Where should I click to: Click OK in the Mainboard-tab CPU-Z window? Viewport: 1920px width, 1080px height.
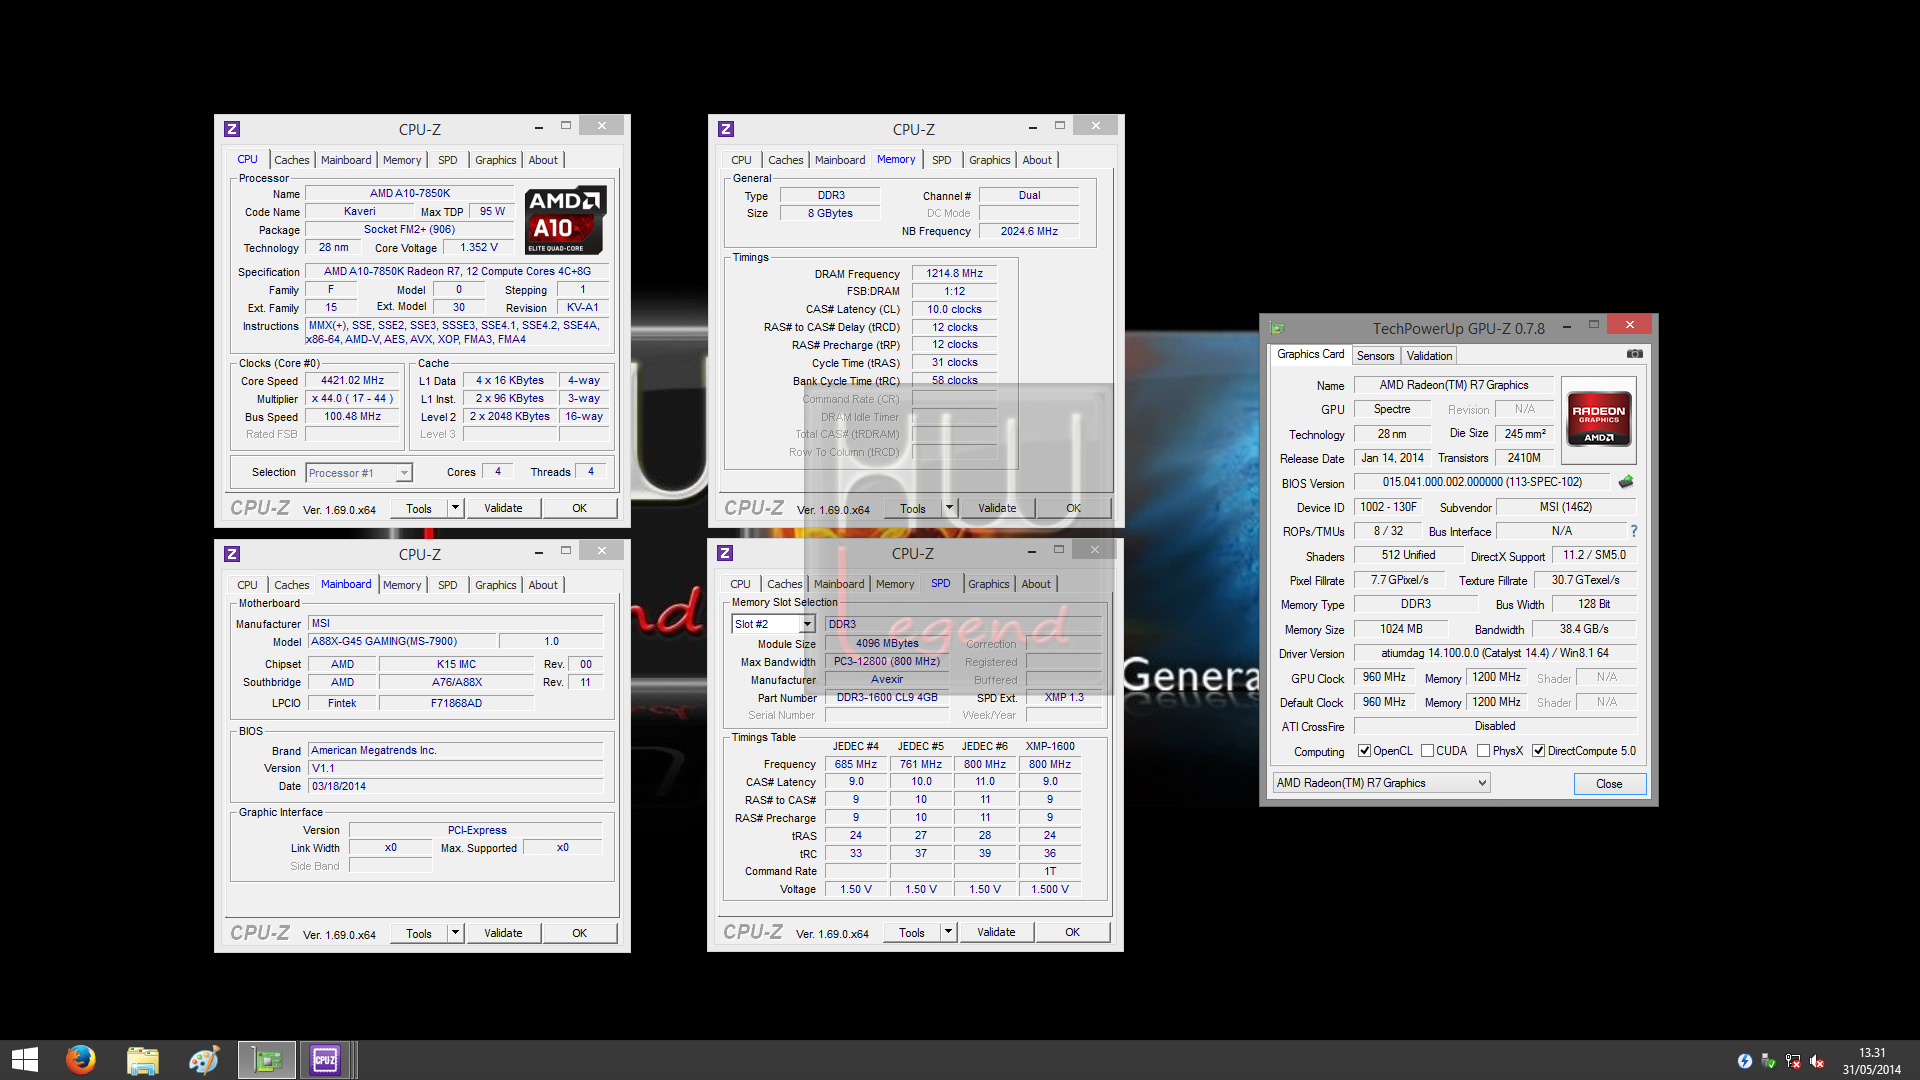pos(579,933)
